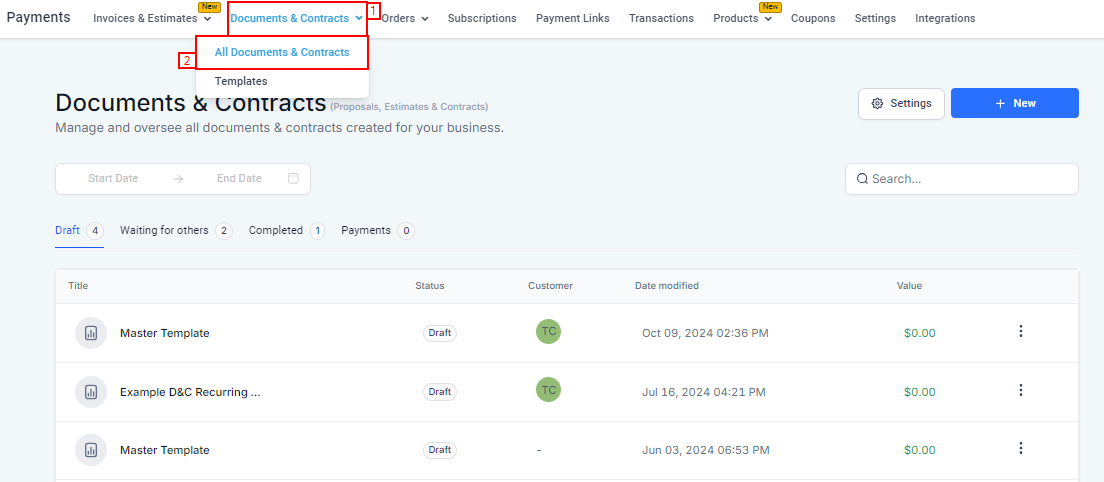1104x482 pixels.
Task: Open Coupons page
Action: click(813, 18)
